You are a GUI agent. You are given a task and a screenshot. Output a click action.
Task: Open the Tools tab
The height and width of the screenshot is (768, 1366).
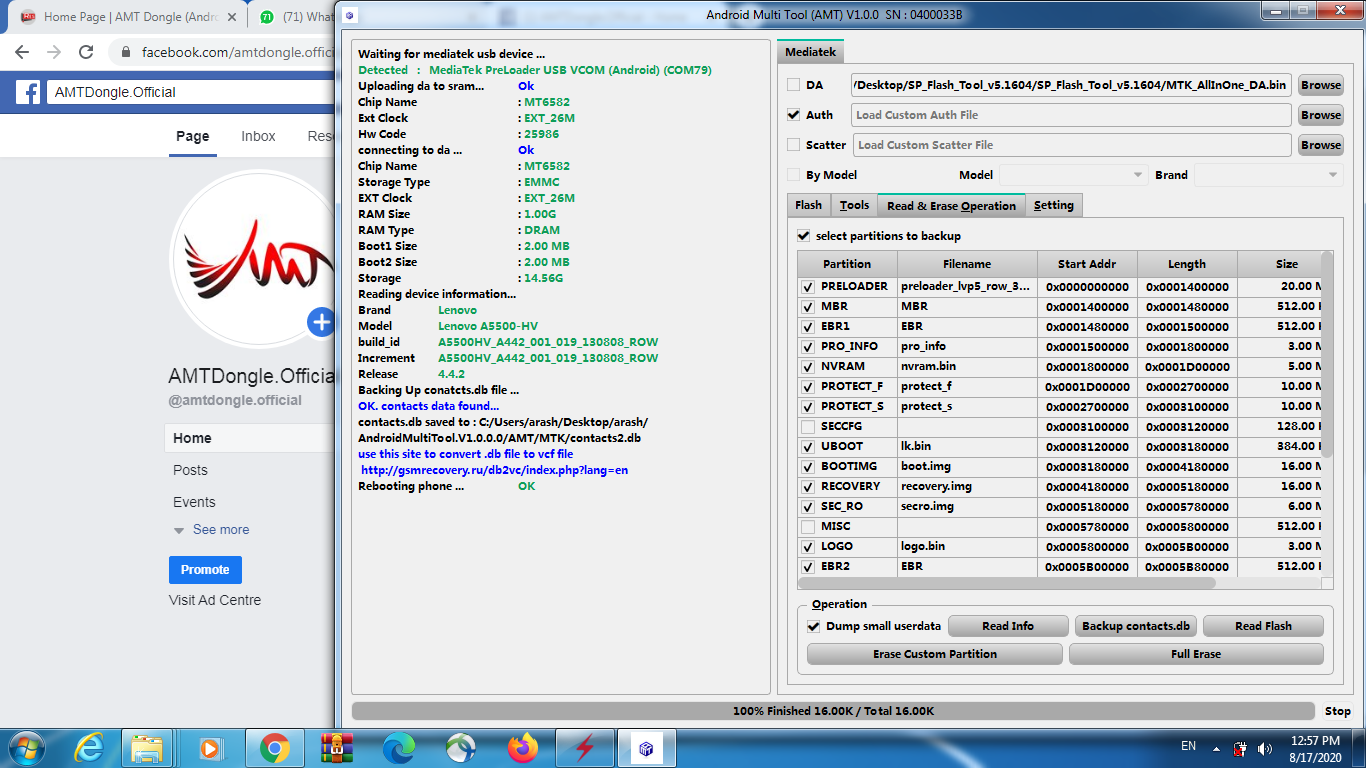854,205
